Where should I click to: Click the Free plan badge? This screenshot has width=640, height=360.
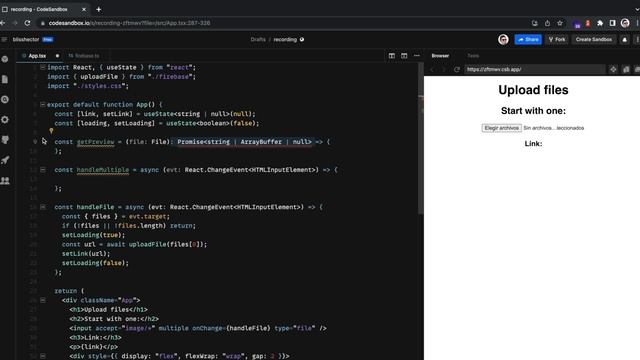48,40
